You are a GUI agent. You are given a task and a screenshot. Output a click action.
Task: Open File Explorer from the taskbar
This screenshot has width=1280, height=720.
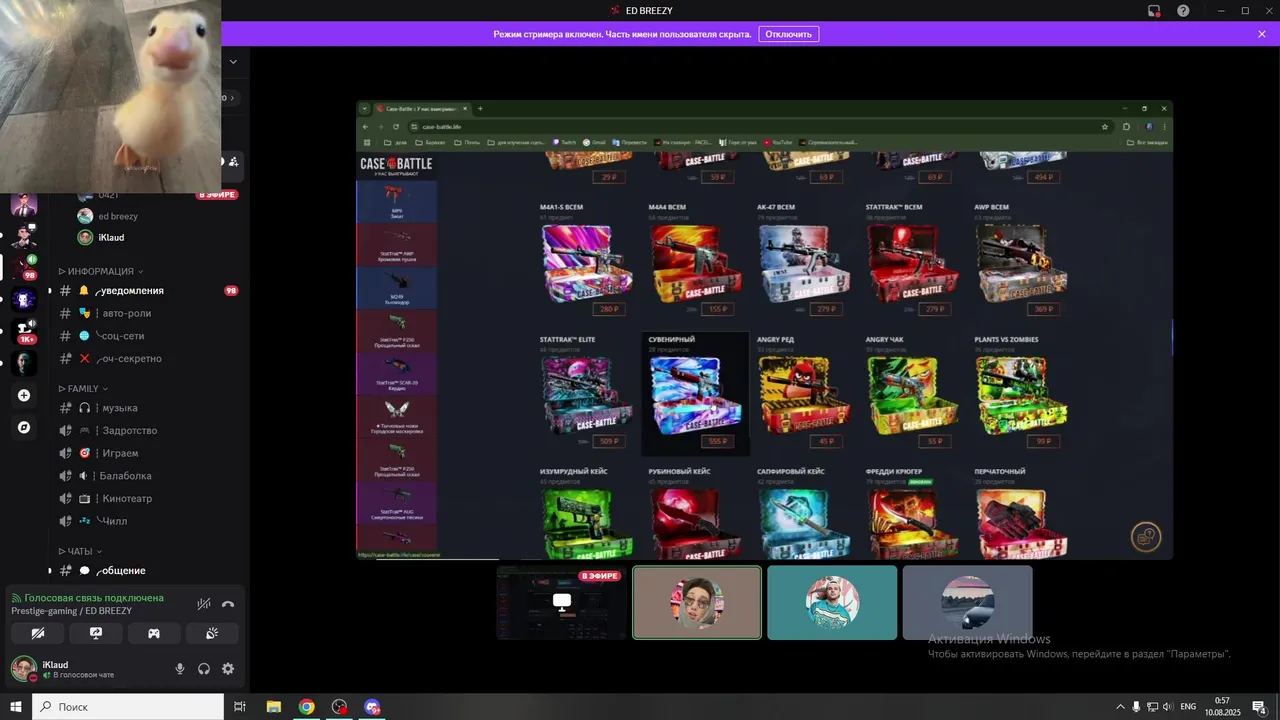tap(273, 707)
